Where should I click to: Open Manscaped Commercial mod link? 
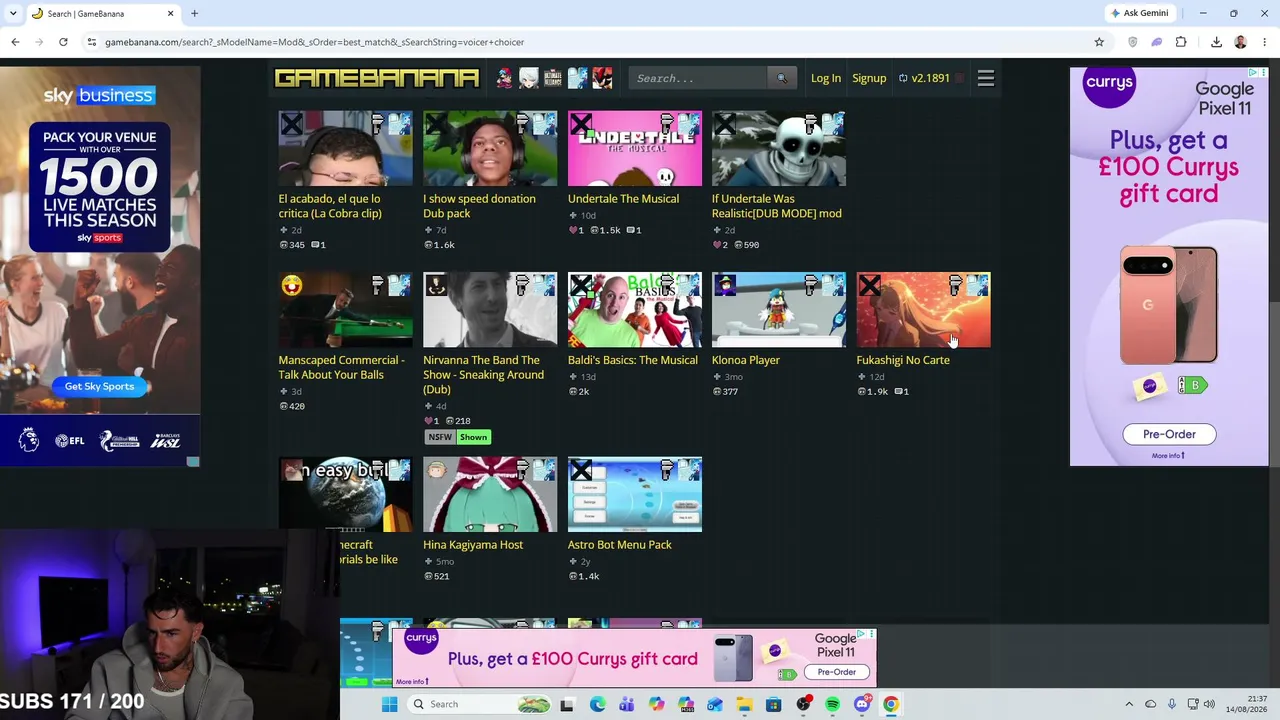[341, 367]
